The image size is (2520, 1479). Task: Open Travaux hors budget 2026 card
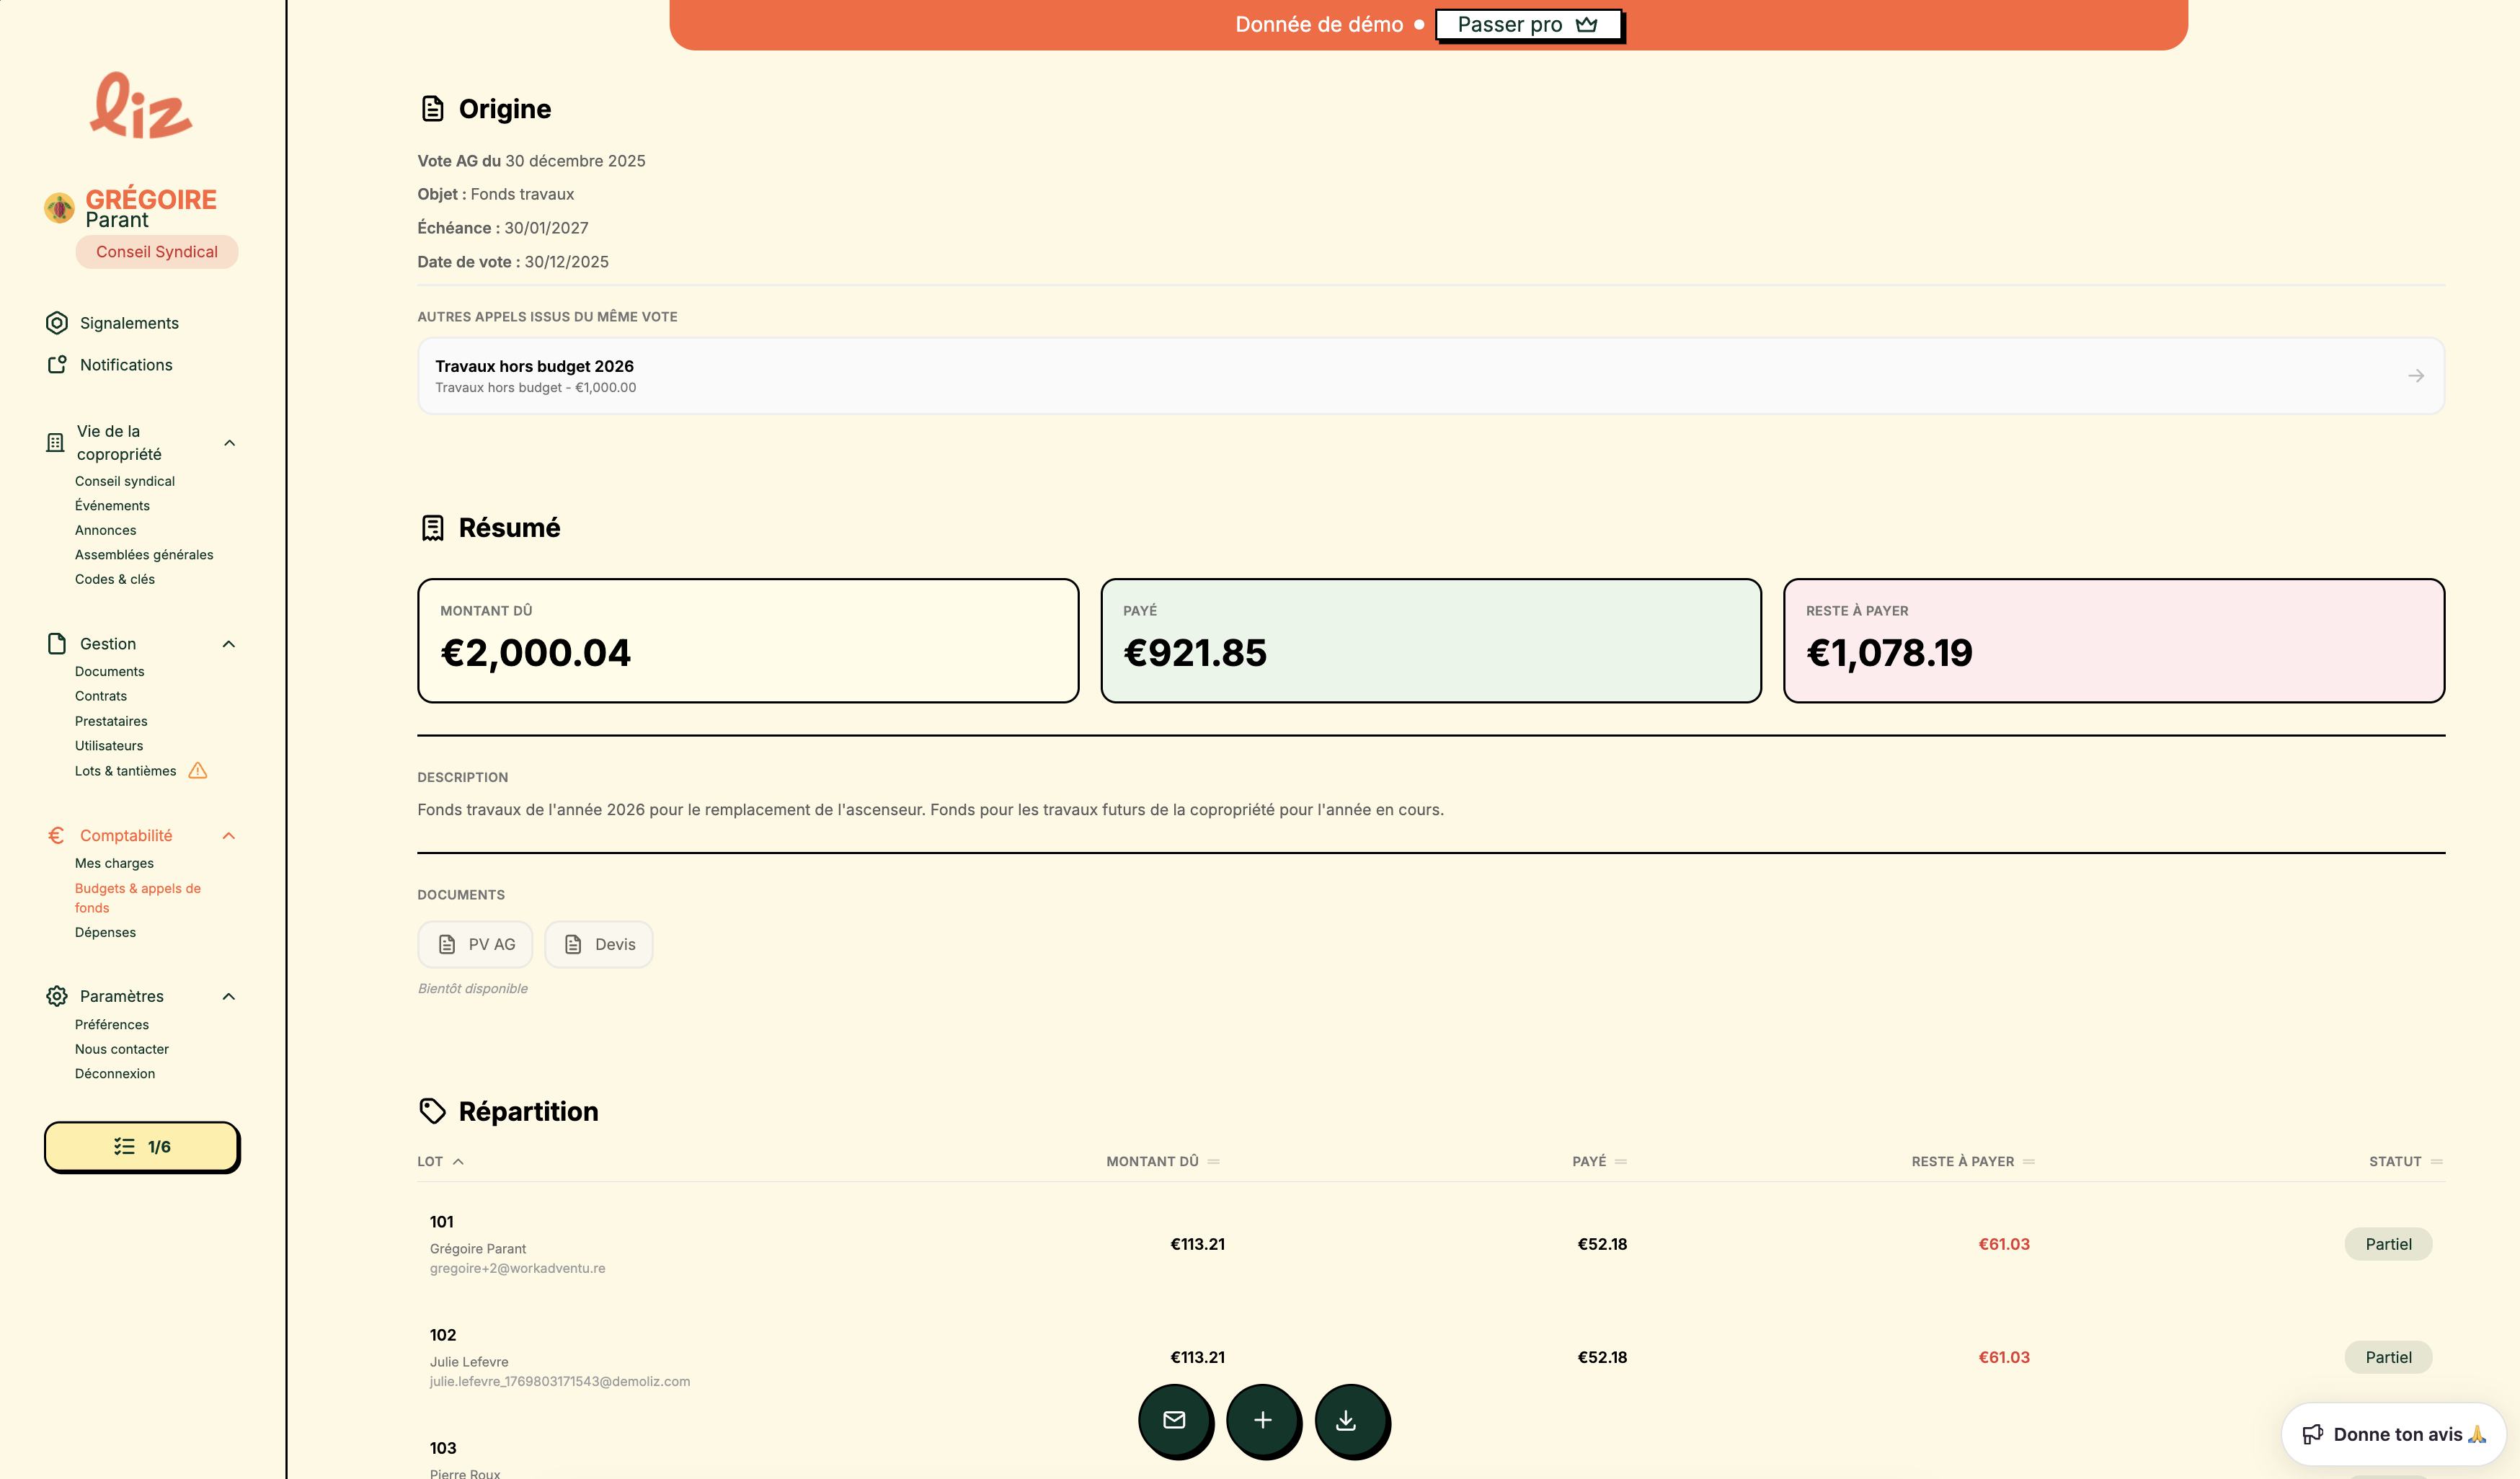(x=1431, y=376)
